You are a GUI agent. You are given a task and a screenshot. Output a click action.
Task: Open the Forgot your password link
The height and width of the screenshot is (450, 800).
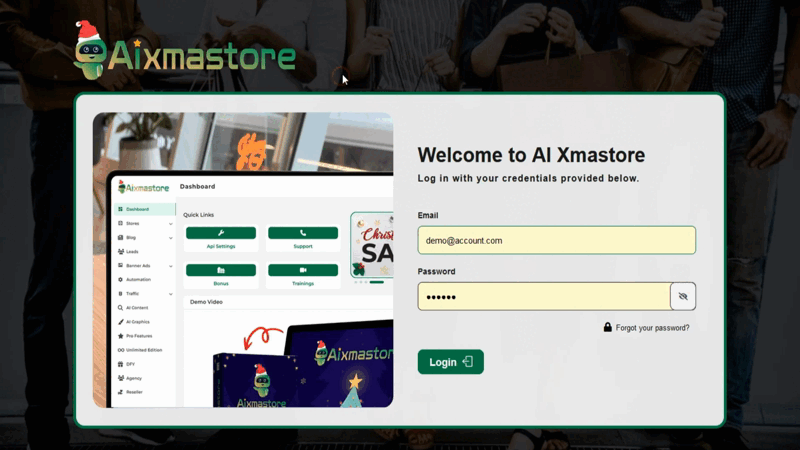[652, 328]
